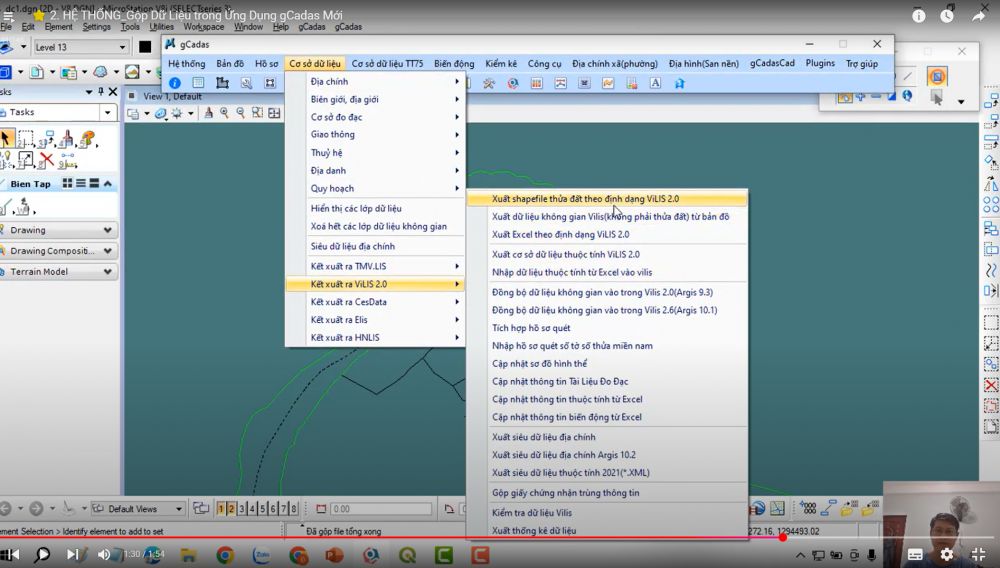Select 'Xuất shapefile thửa đất theo định dạng ViLIS 2.0'
This screenshot has height=568, width=1000.
coord(585,199)
